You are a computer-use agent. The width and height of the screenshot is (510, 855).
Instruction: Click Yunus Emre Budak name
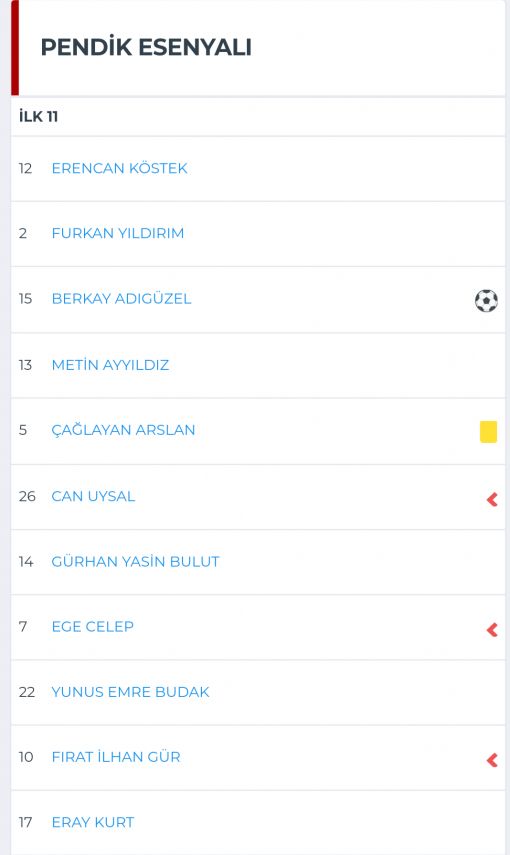130,692
